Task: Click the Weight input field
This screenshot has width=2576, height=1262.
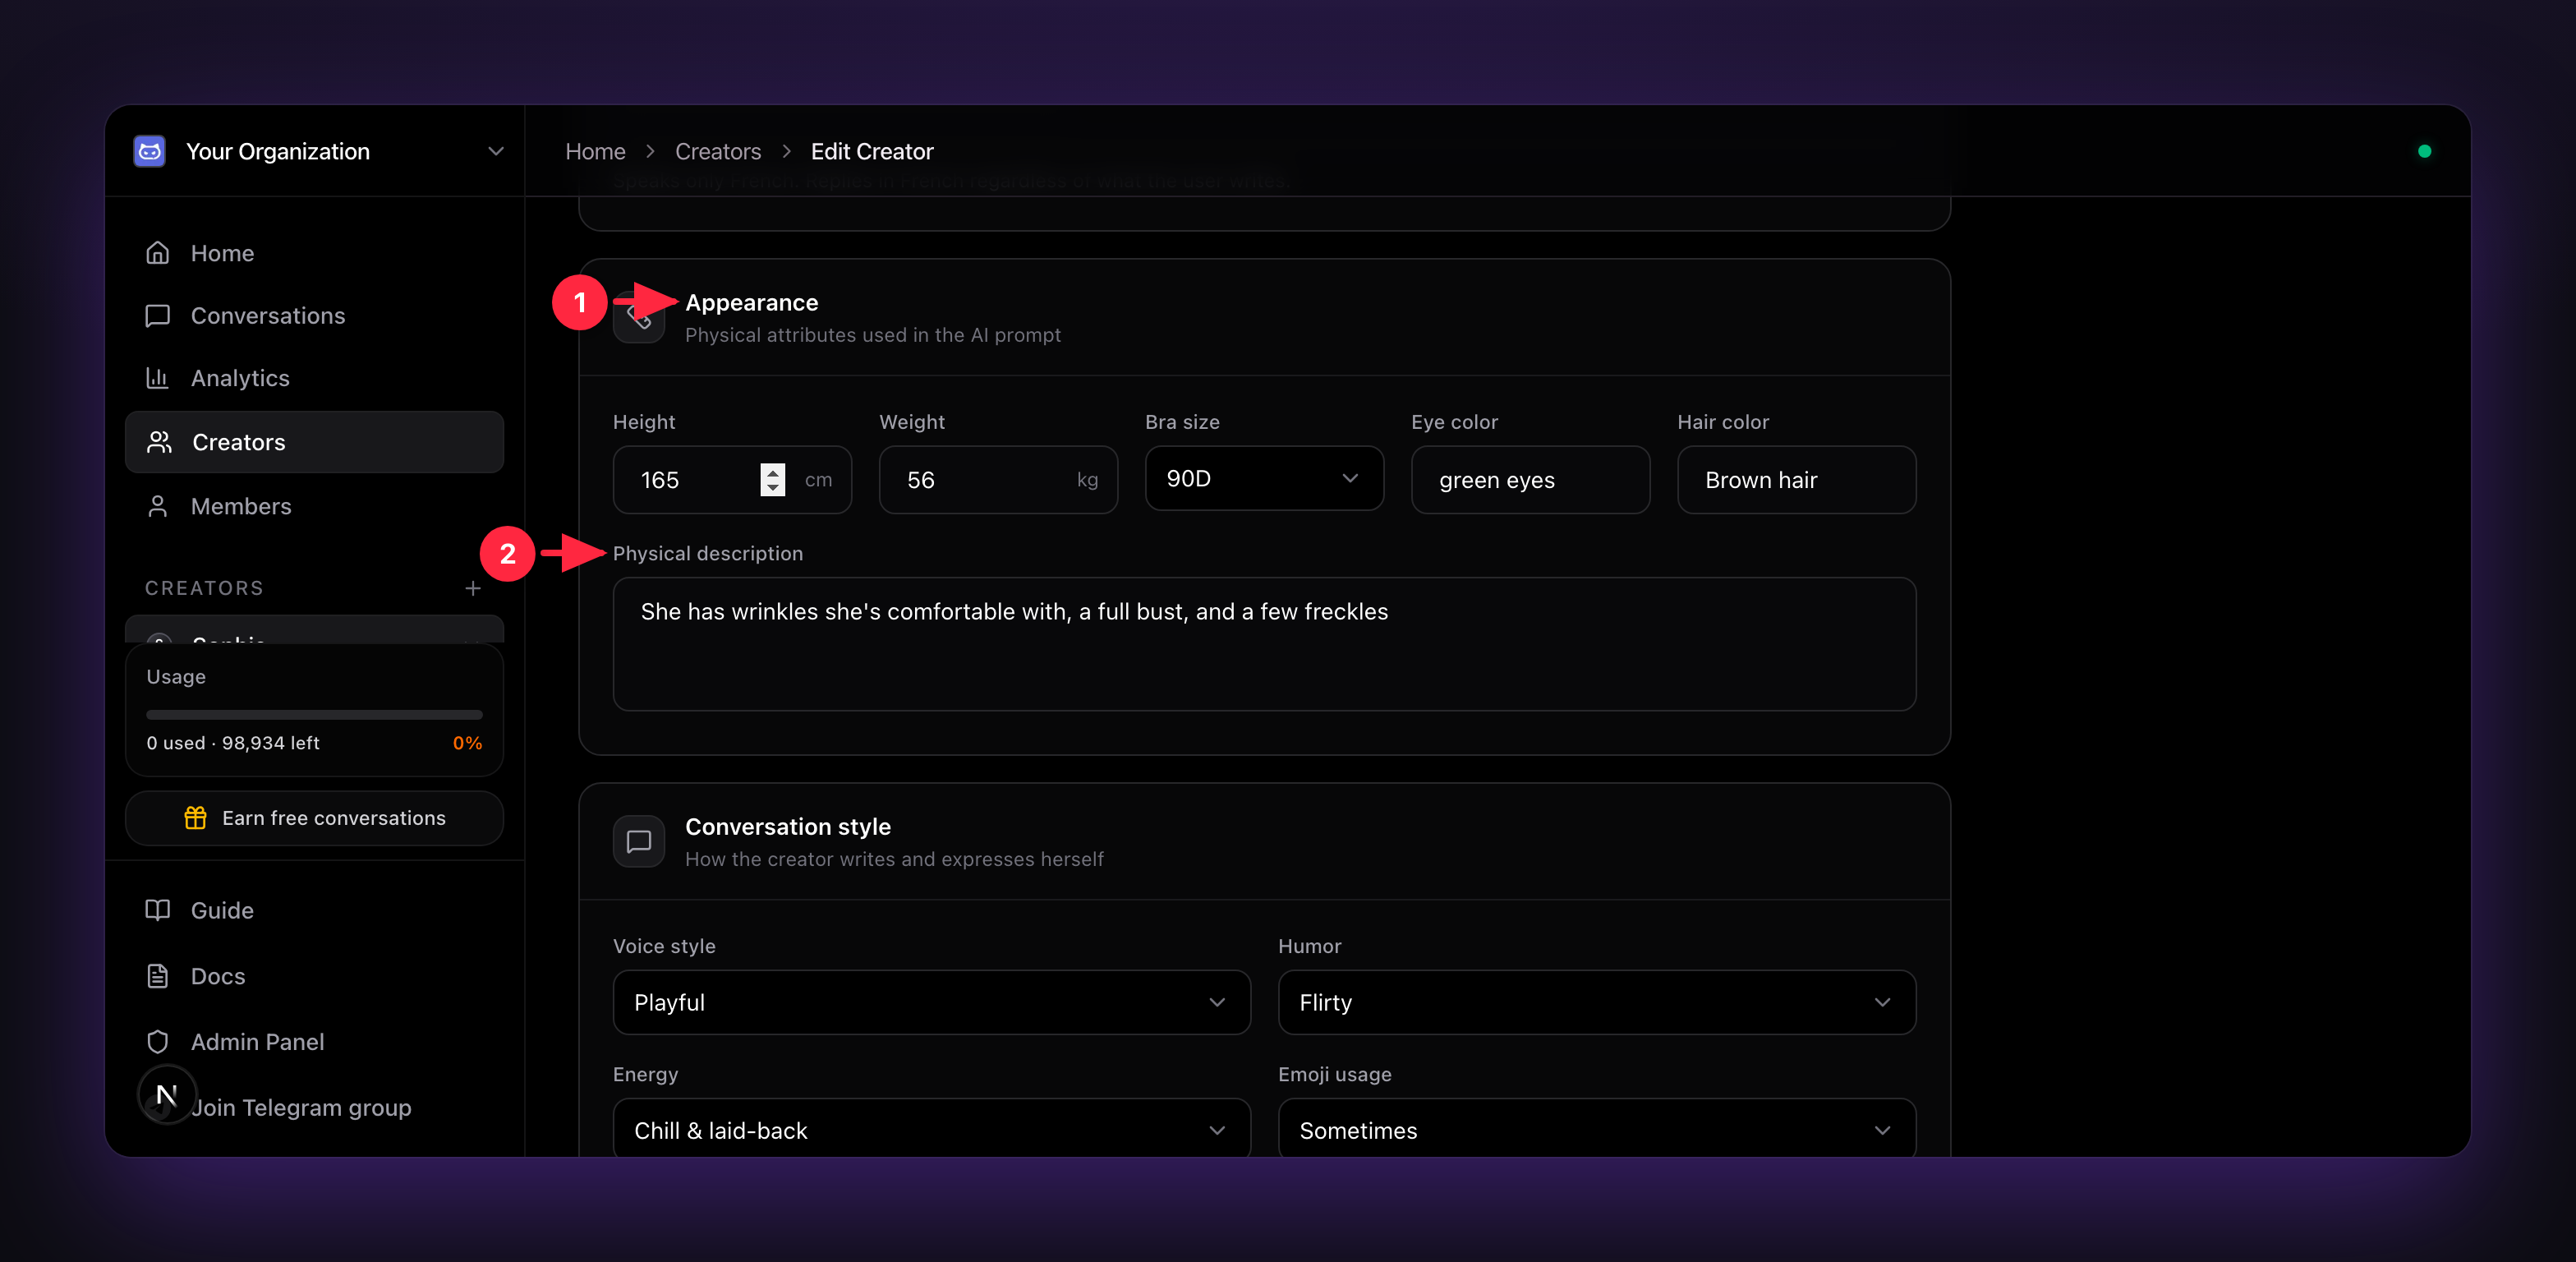Action: 998,480
